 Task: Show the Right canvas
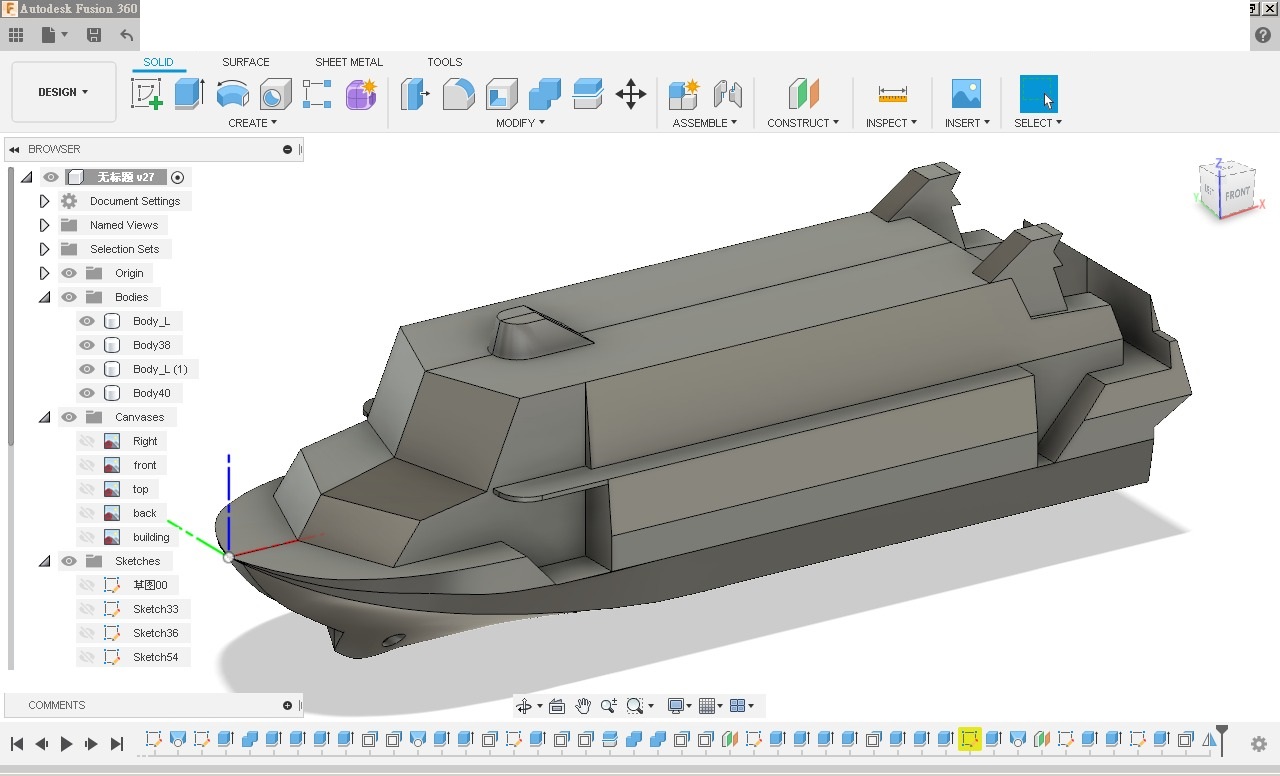(x=87, y=441)
